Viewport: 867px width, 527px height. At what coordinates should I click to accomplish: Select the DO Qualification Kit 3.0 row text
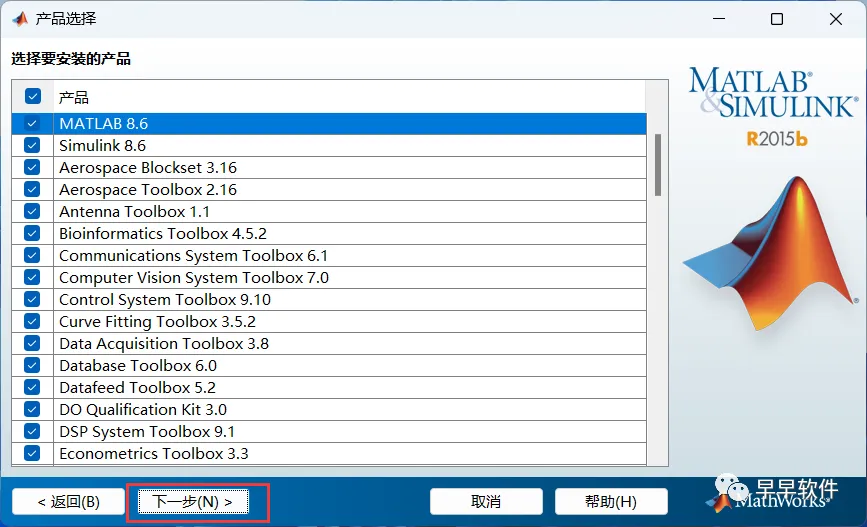(143, 409)
